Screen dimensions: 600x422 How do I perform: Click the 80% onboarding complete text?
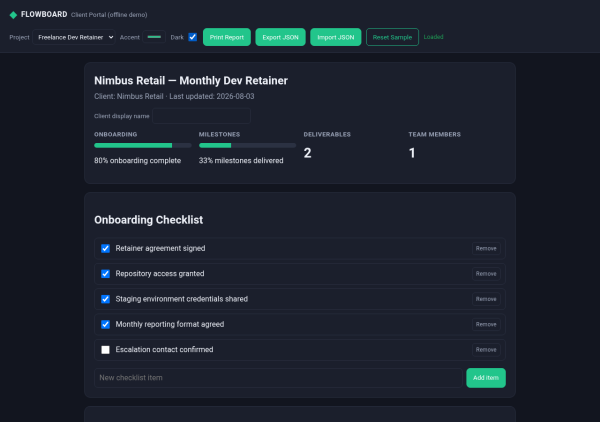pyautogui.click(x=137, y=161)
